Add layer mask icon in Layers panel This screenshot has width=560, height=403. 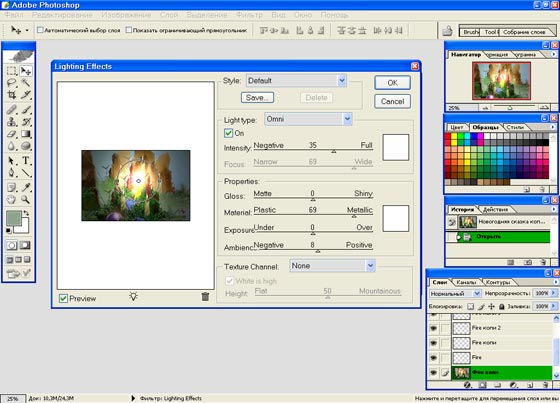[482, 385]
